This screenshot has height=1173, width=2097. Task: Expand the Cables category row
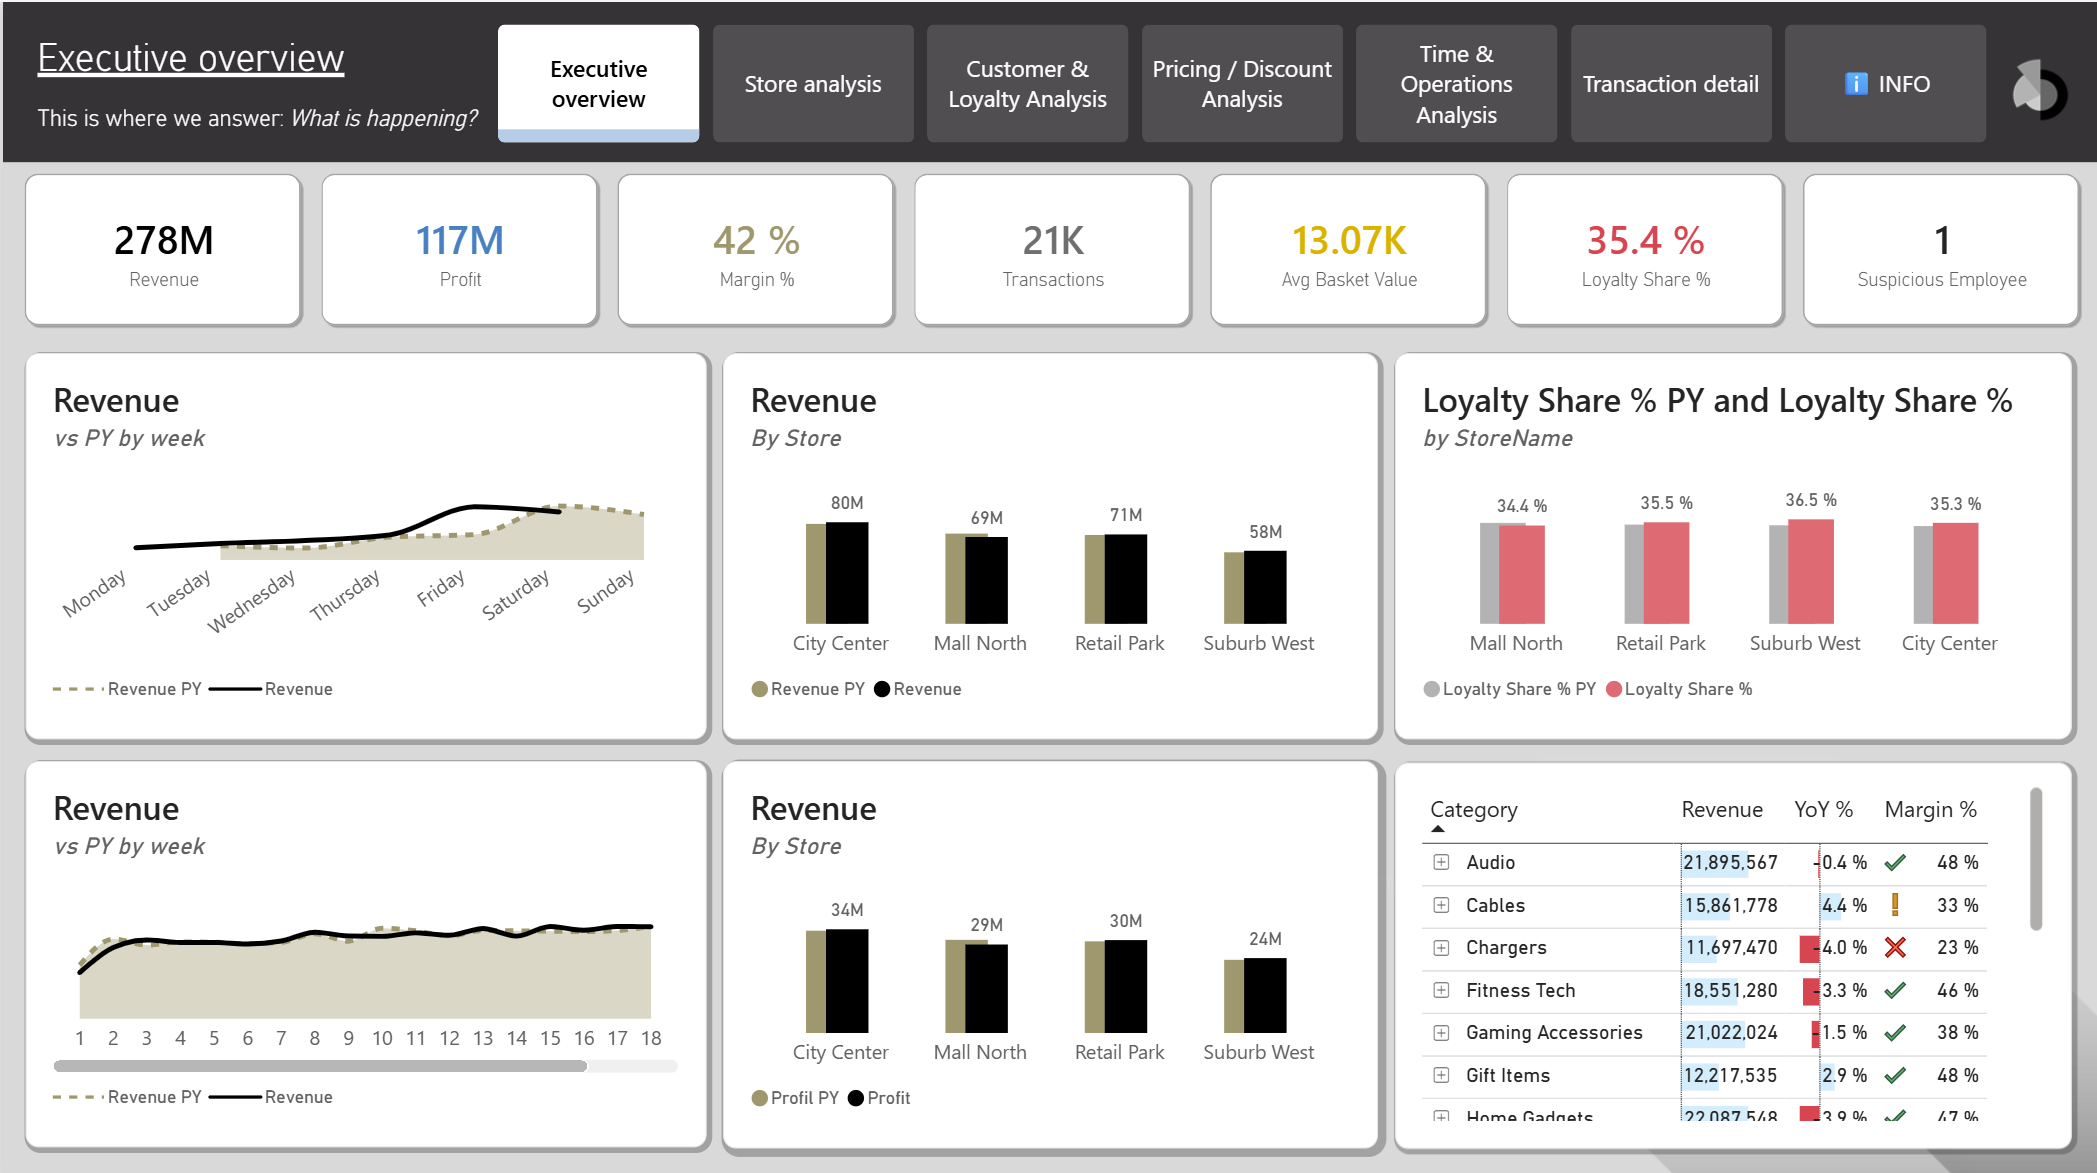1441,905
